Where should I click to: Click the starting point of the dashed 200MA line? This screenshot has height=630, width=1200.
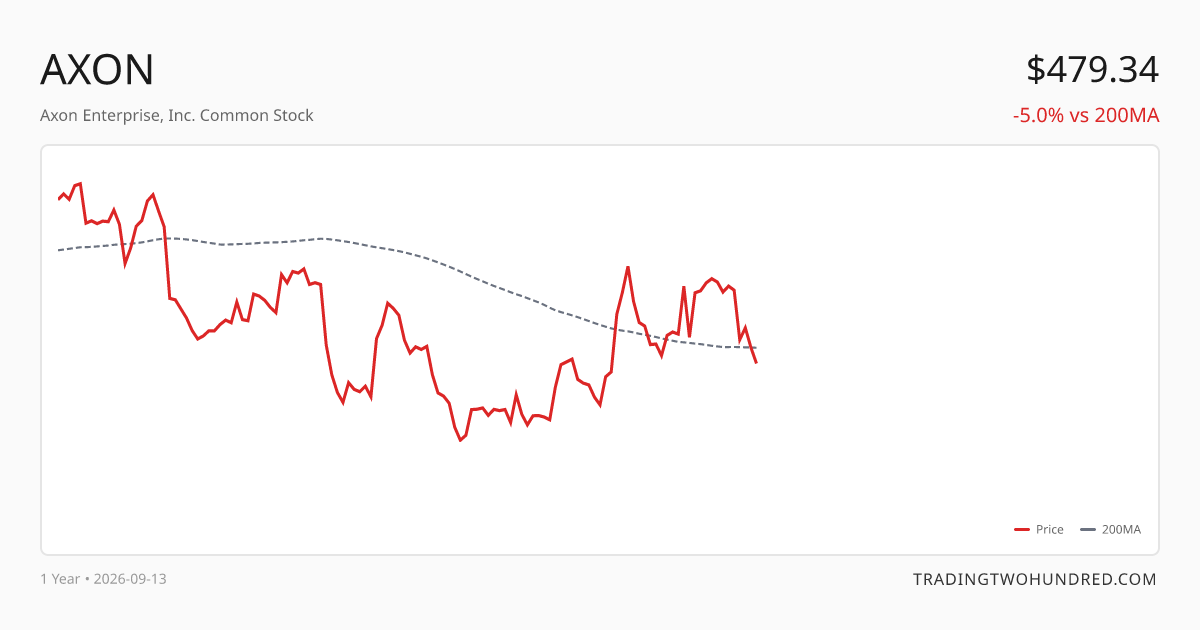(58, 250)
